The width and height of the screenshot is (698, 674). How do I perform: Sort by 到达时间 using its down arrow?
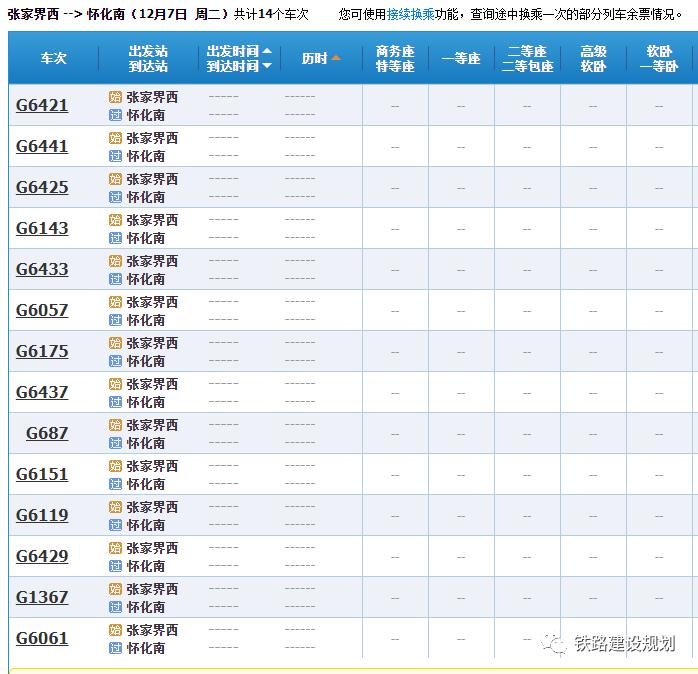[267, 66]
